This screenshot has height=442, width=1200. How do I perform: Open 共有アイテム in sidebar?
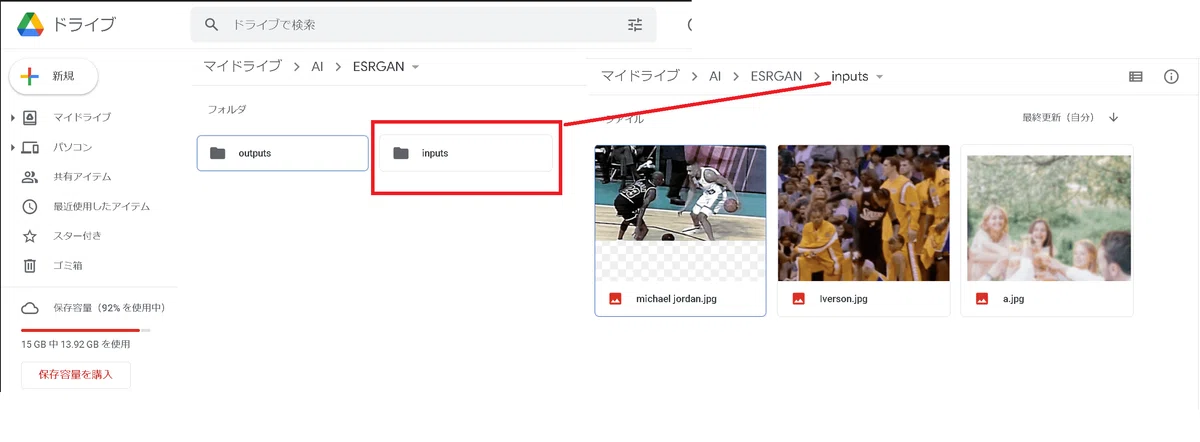(x=82, y=177)
